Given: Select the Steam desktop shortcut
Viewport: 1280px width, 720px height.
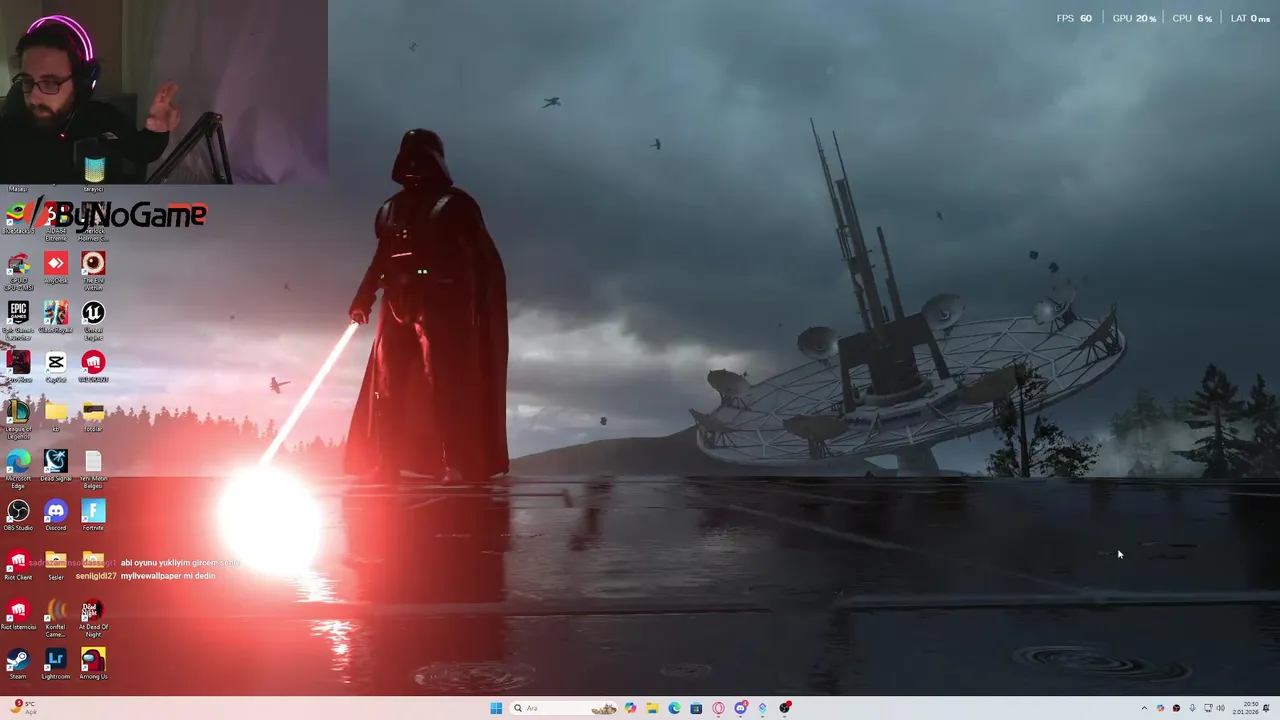Looking at the screenshot, I should point(18,663).
